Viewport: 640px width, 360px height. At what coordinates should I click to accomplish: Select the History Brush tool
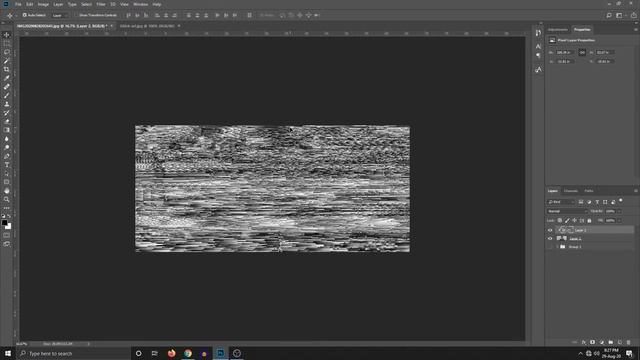7,113
